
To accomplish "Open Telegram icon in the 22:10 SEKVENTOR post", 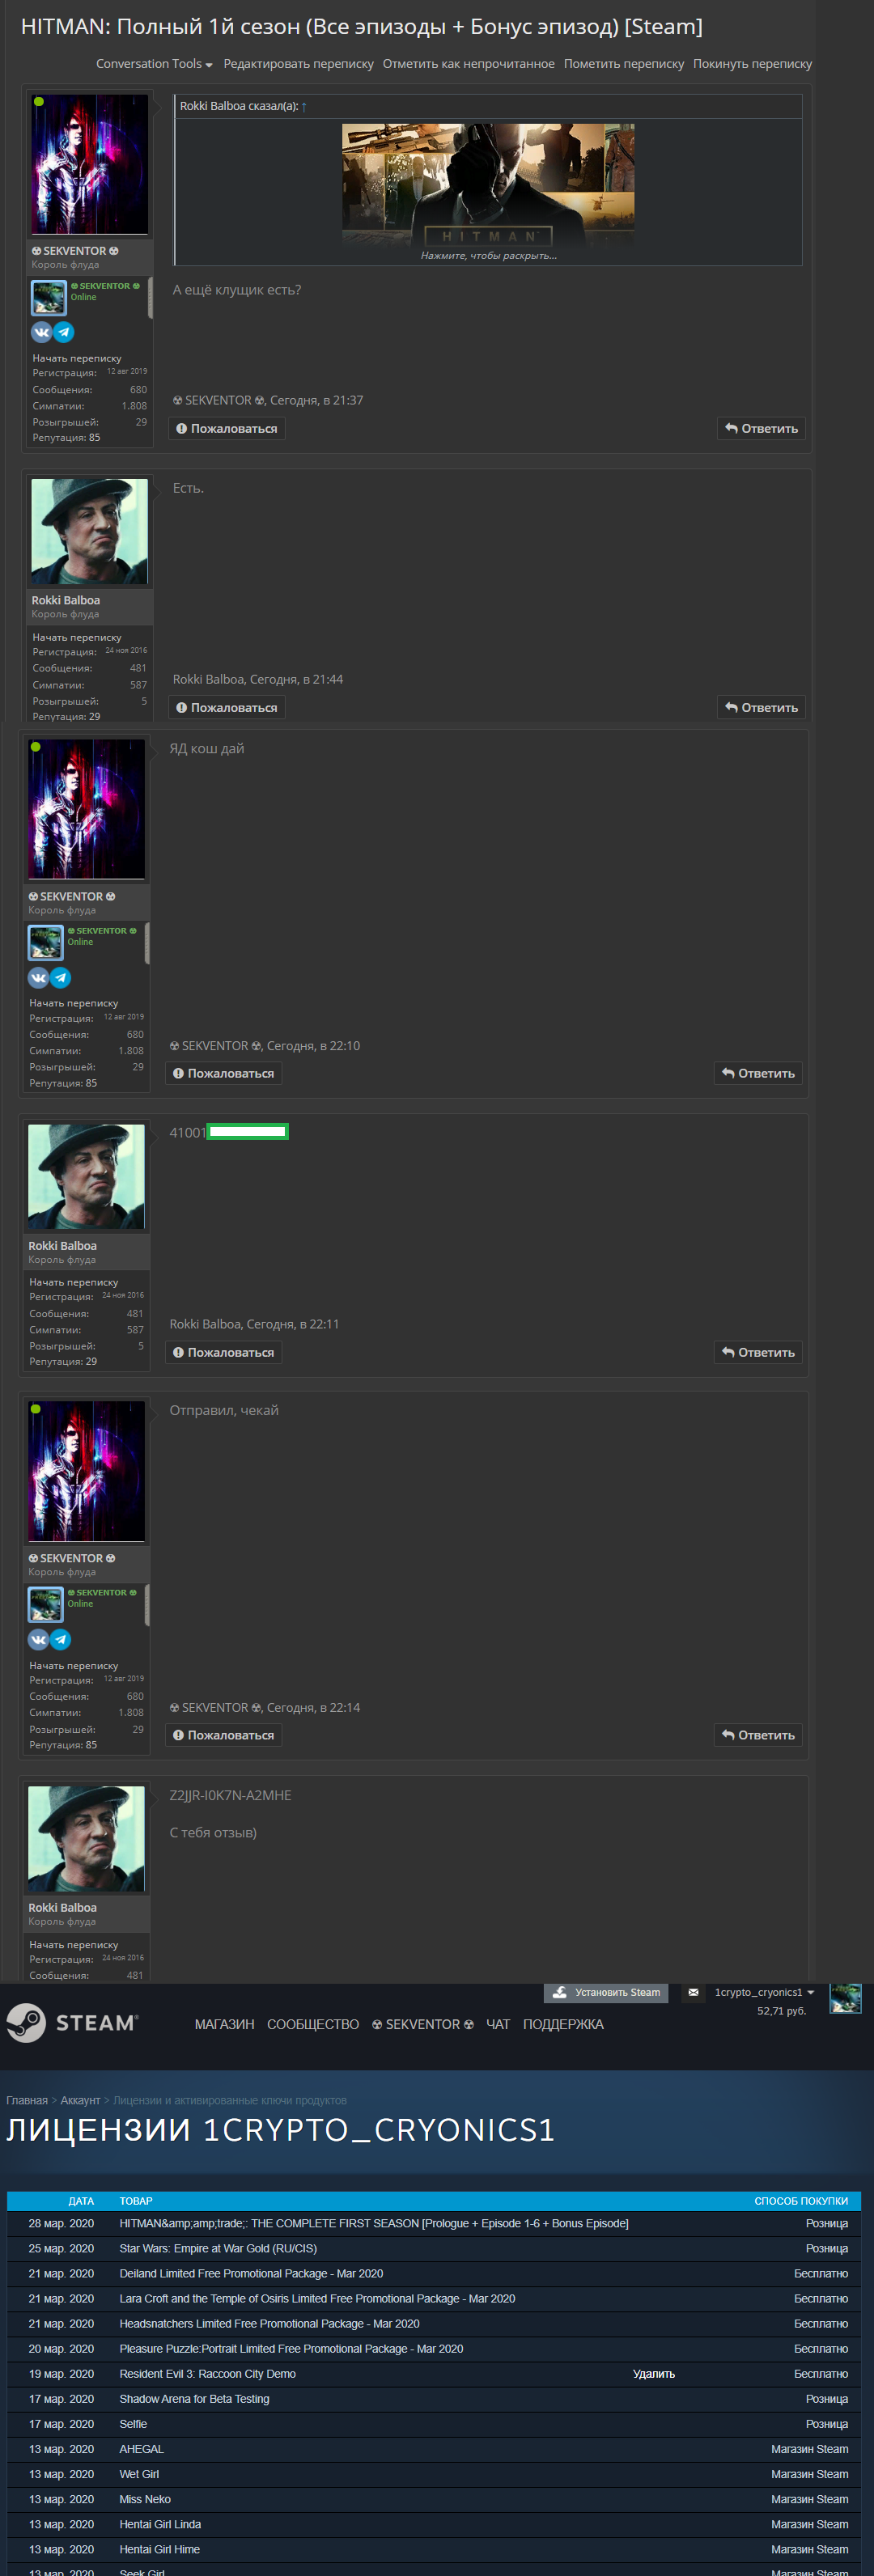I will point(61,977).
